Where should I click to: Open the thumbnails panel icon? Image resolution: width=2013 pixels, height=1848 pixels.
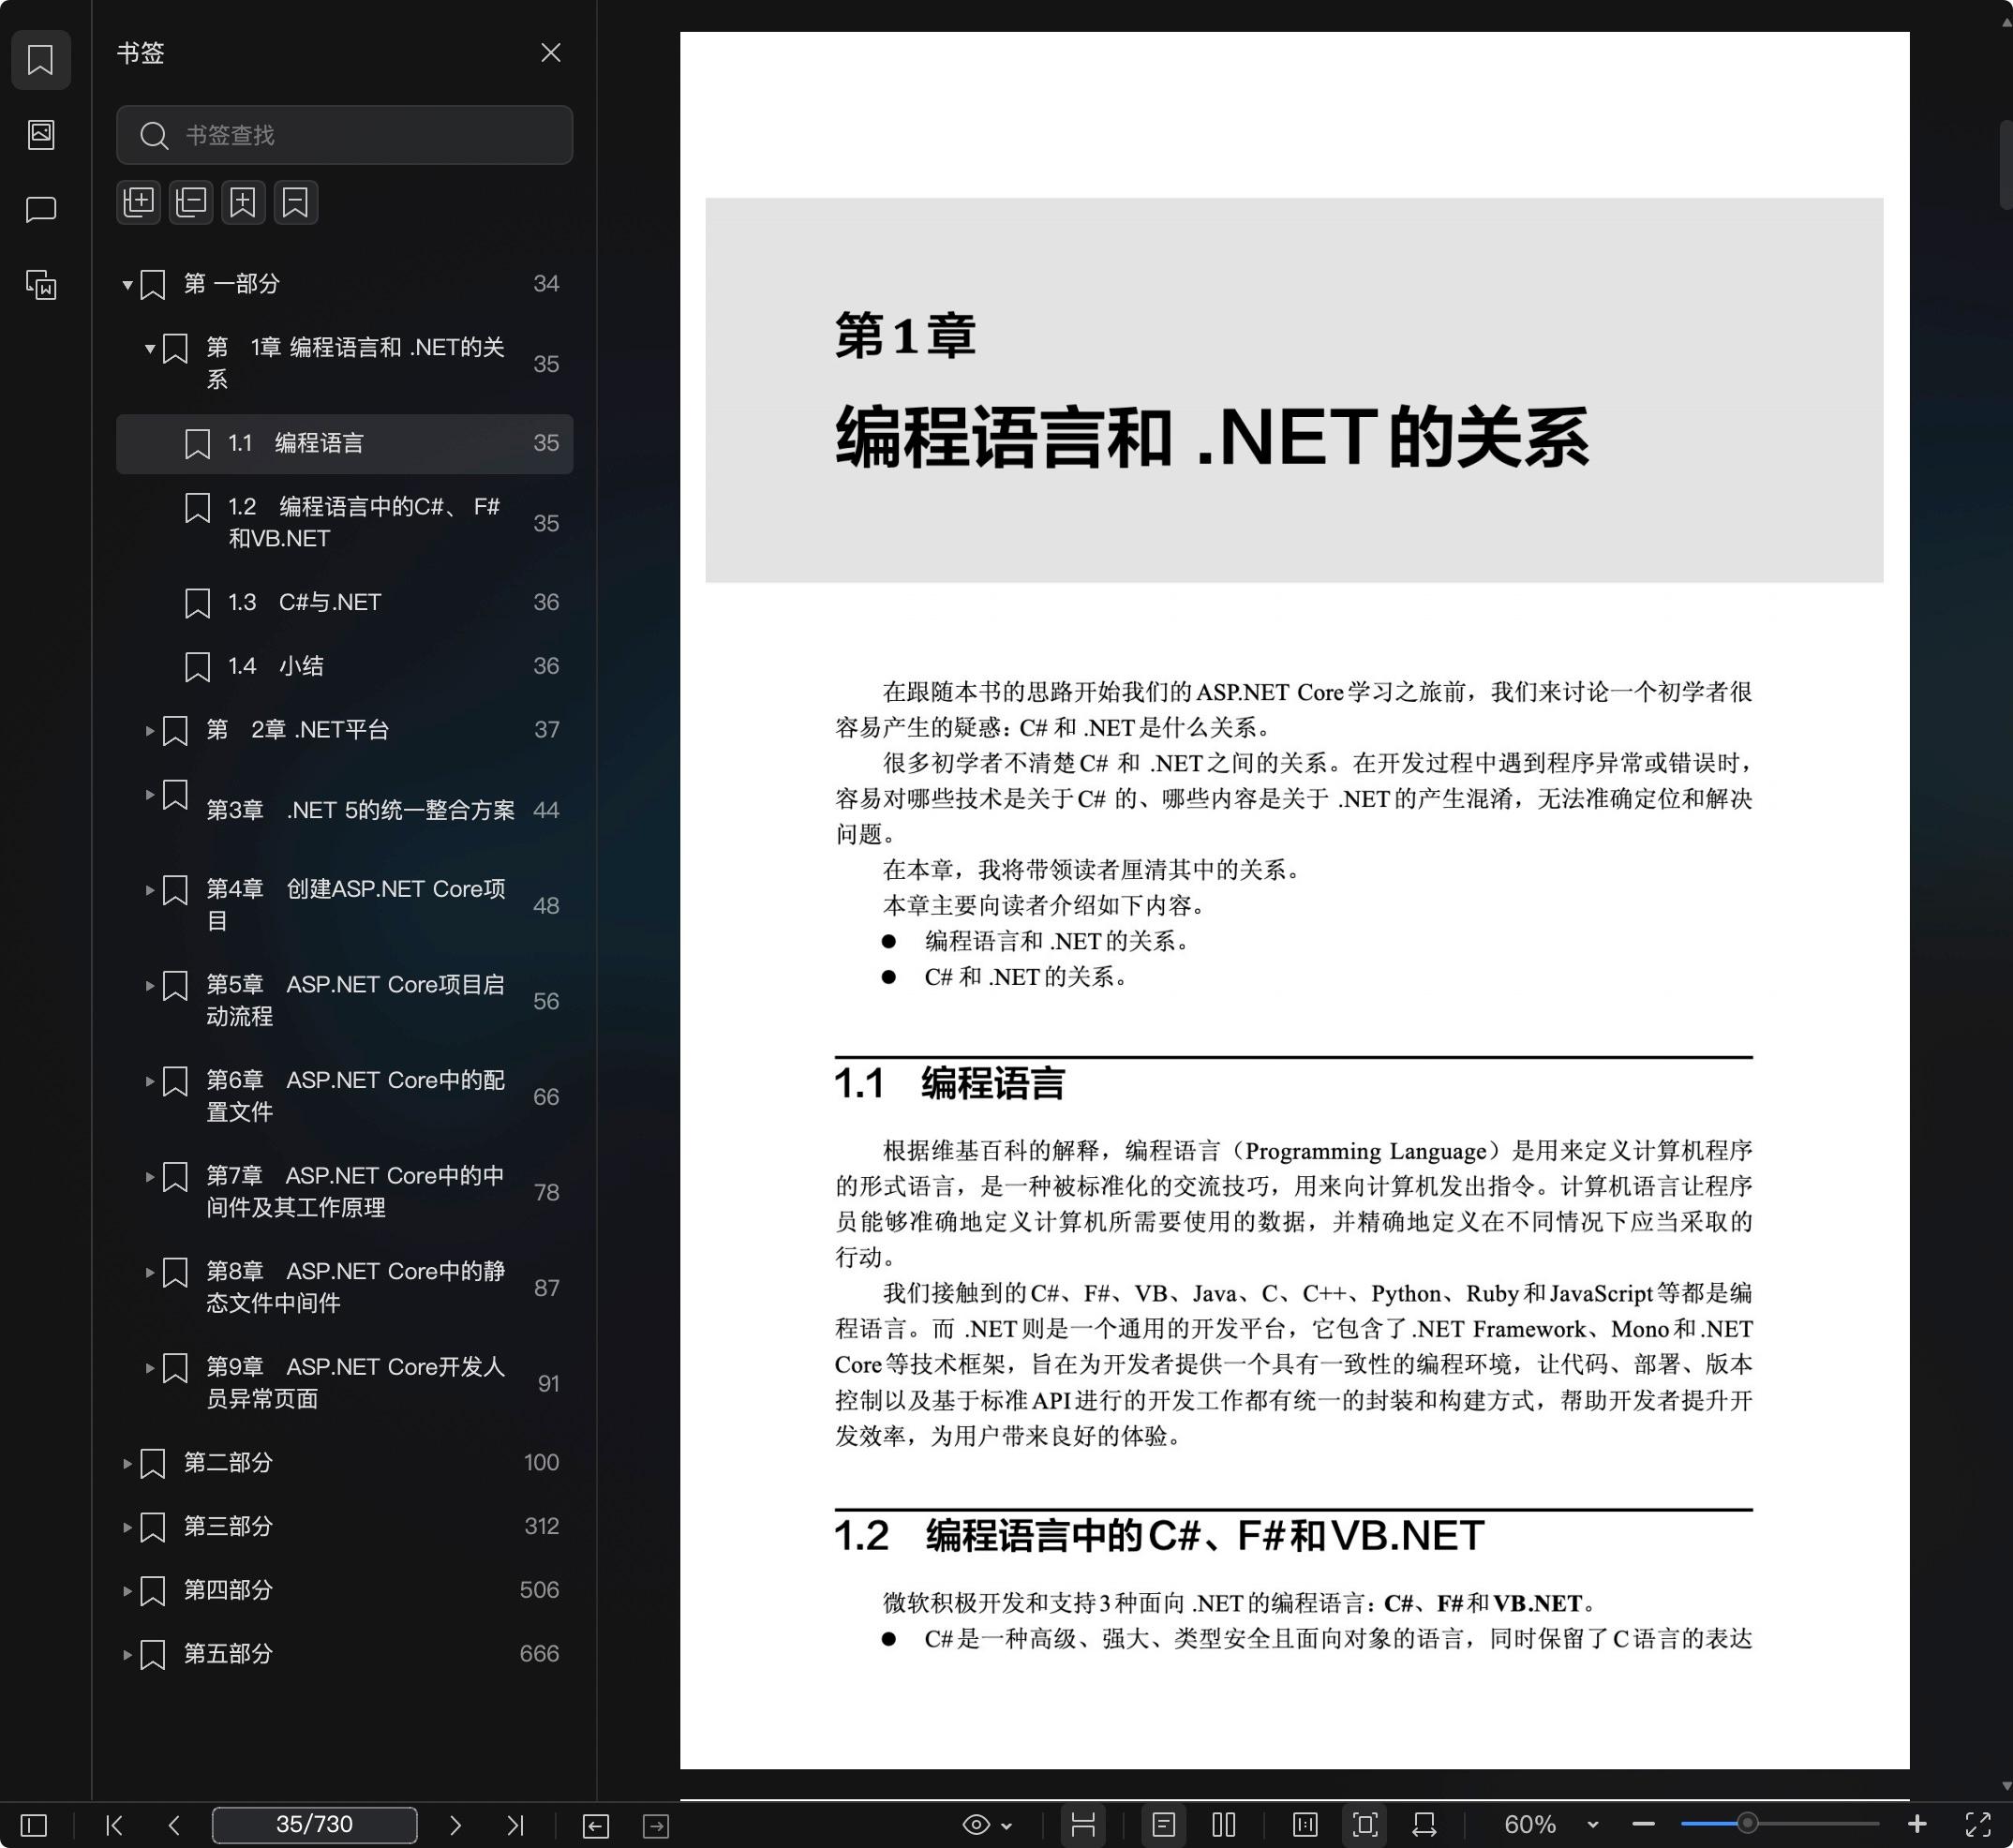pos(40,134)
